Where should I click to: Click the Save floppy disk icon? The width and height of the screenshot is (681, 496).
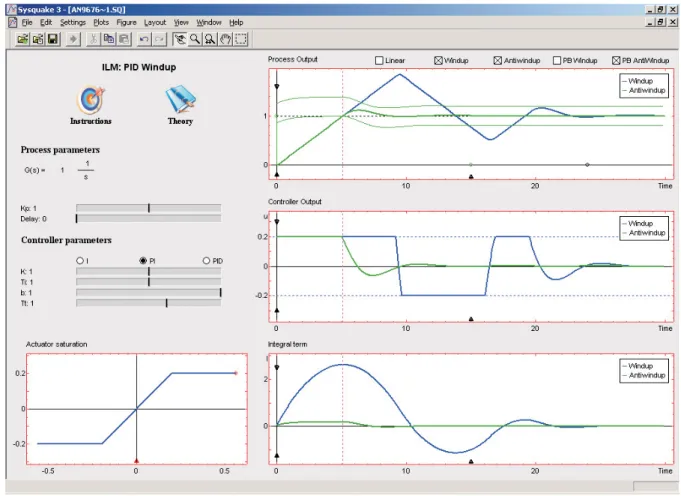click(53, 40)
